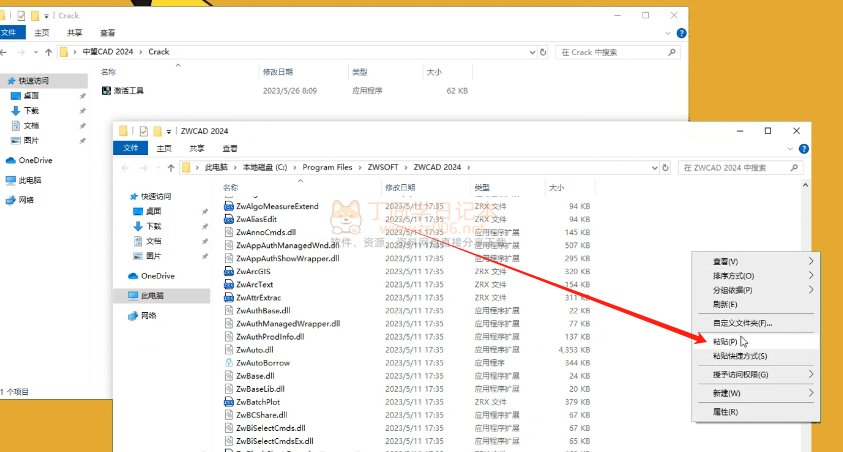Open Give access to (授予访问权限) submenu
843x452 pixels.
[x=755, y=375]
